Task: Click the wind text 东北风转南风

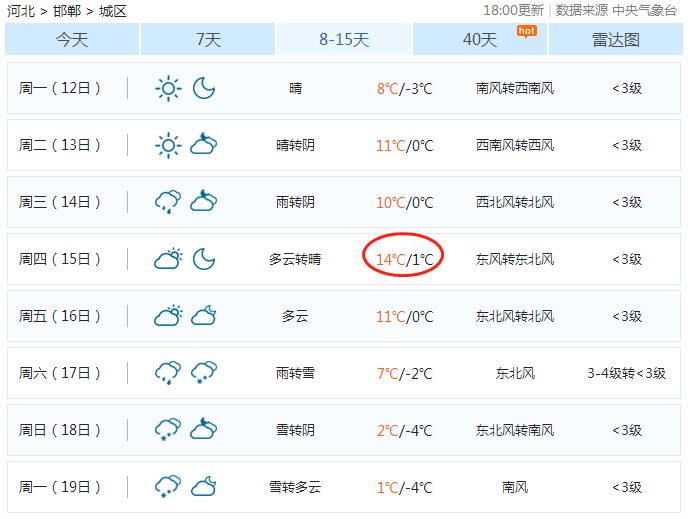Action: point(515,430)
